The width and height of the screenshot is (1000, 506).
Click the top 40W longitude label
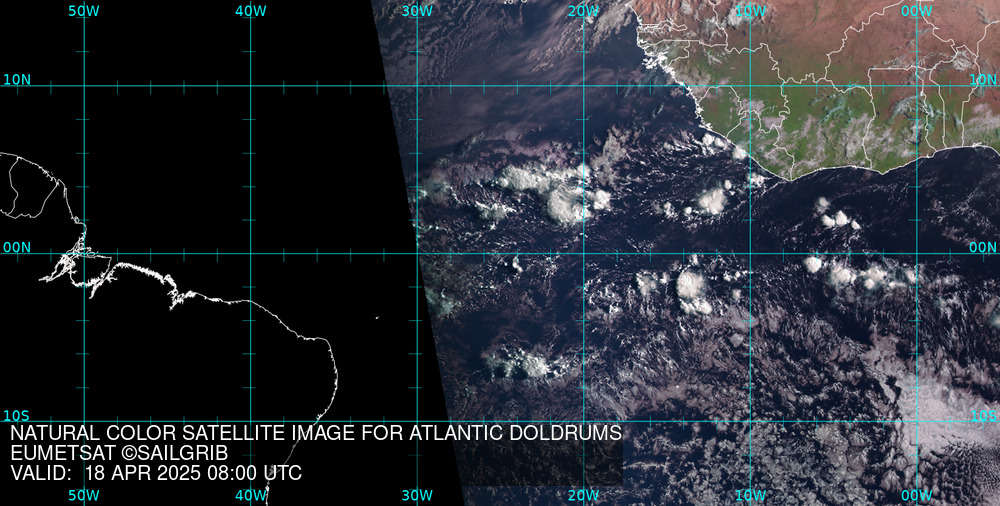tap(250, 11)
